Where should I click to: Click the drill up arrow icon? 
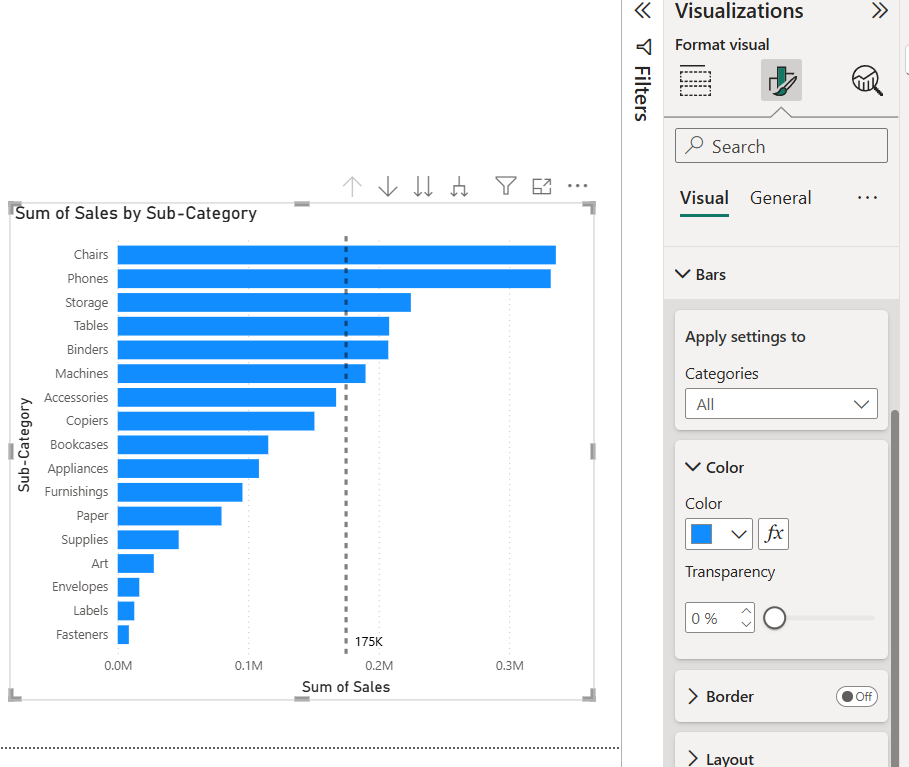(x=352, y=186)
